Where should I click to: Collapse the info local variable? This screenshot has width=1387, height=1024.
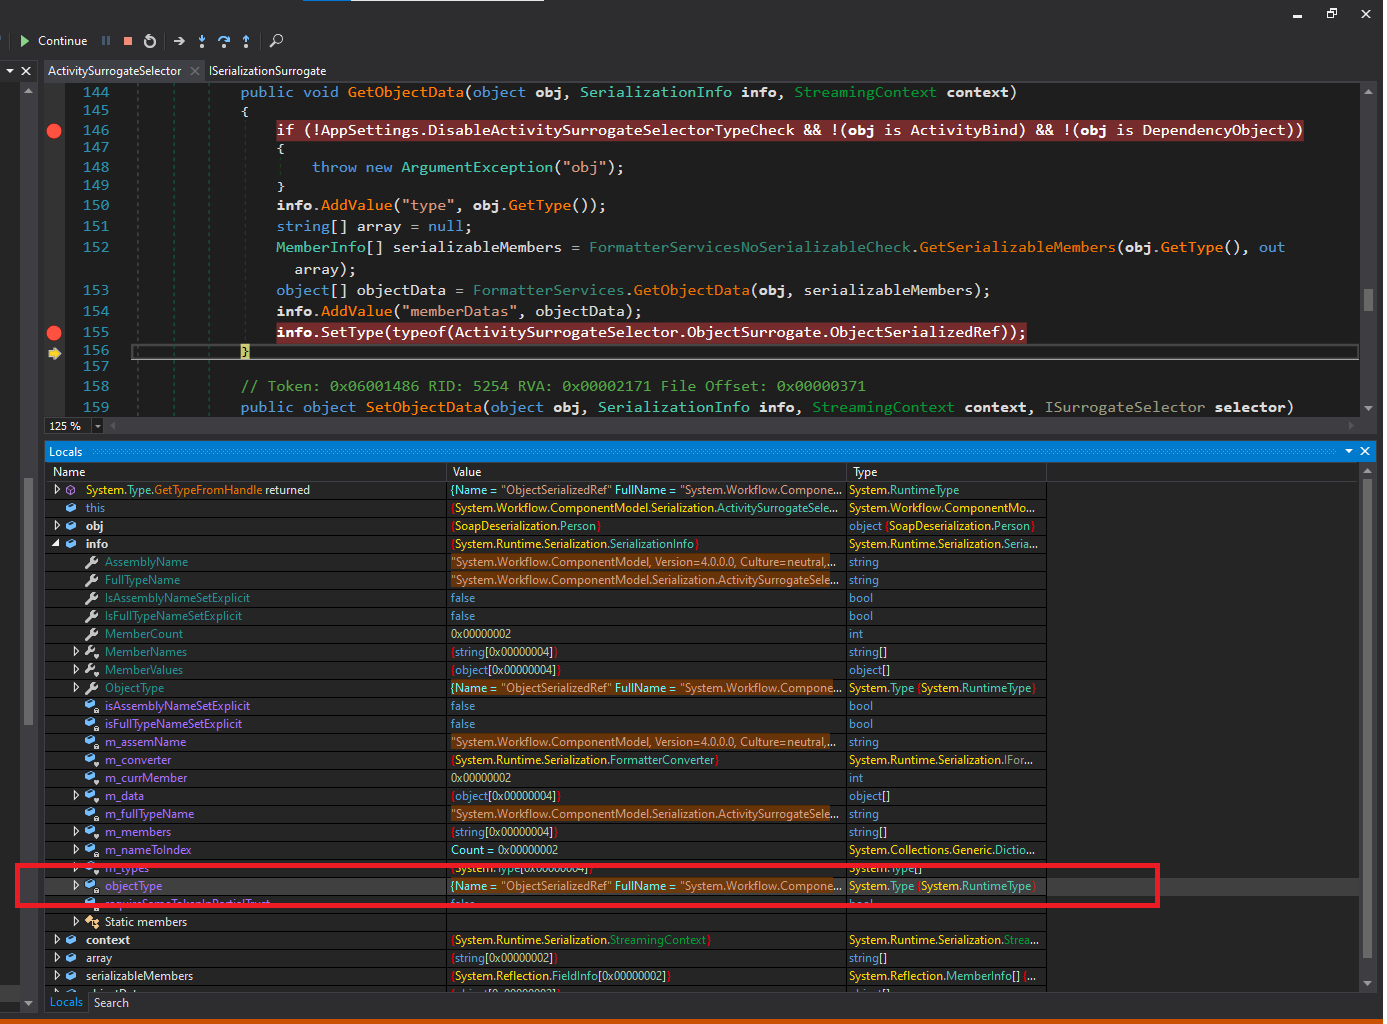pyautogui.click(x=57, y=544)
